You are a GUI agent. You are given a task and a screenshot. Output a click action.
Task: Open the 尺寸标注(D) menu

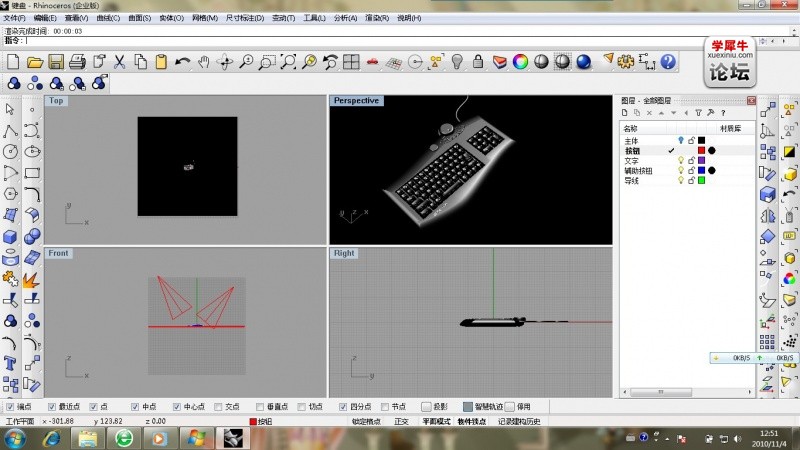pos(245,18)
